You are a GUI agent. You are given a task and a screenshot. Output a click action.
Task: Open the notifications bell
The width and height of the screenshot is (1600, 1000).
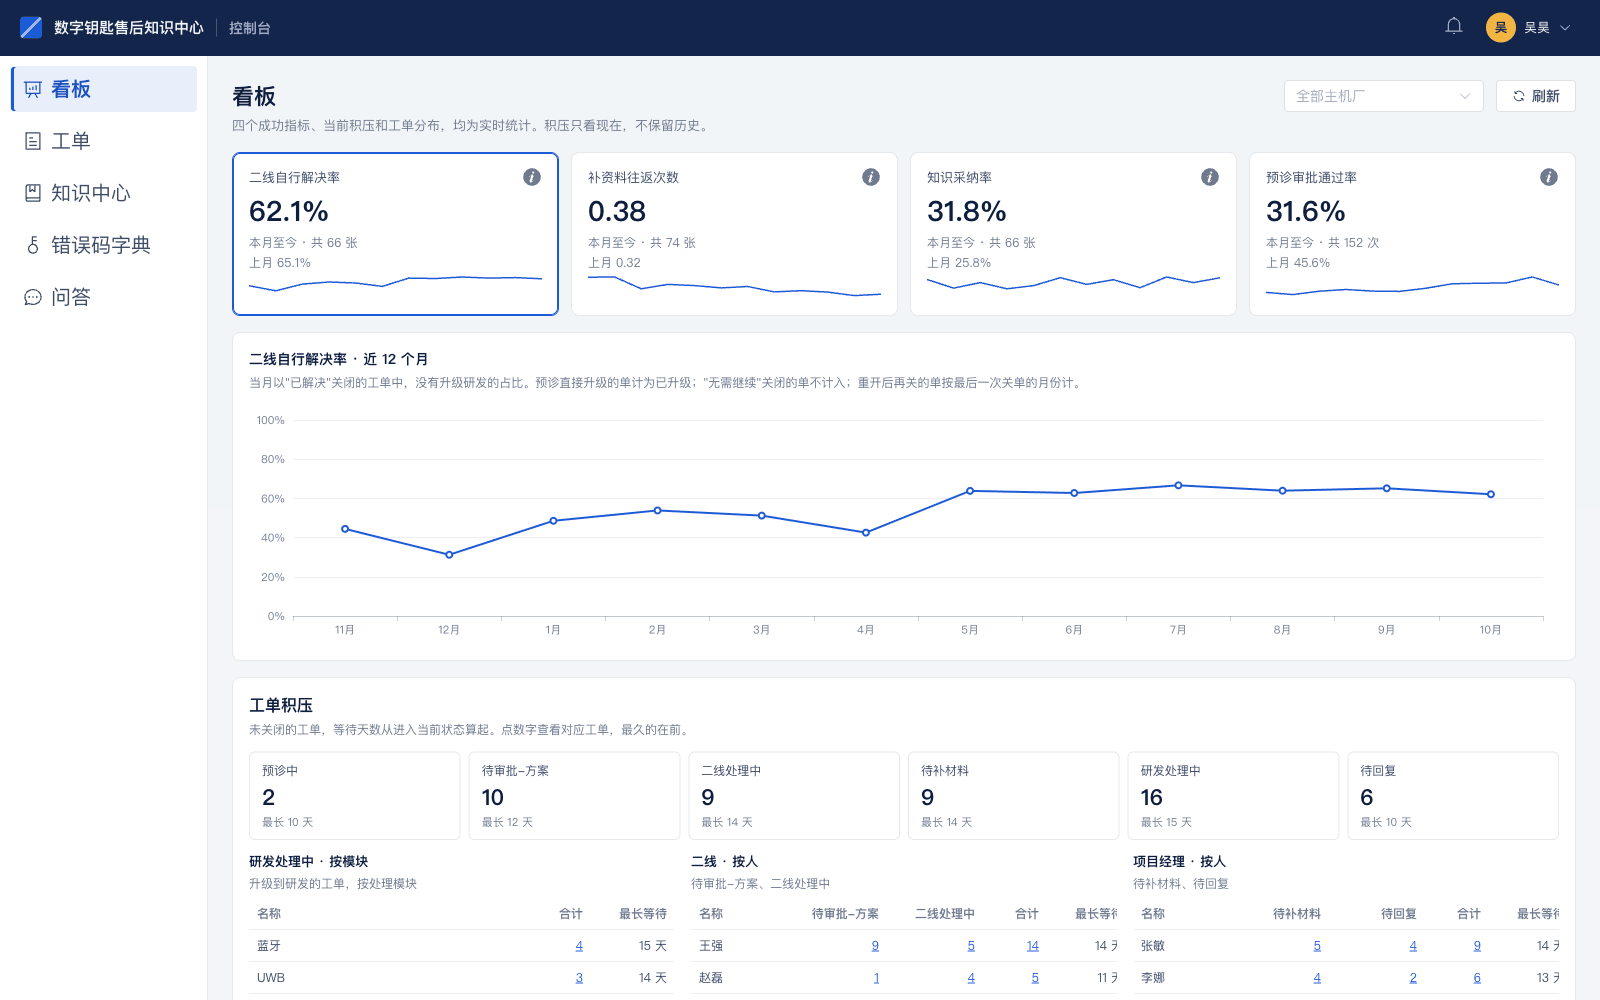pos(1454,27)
